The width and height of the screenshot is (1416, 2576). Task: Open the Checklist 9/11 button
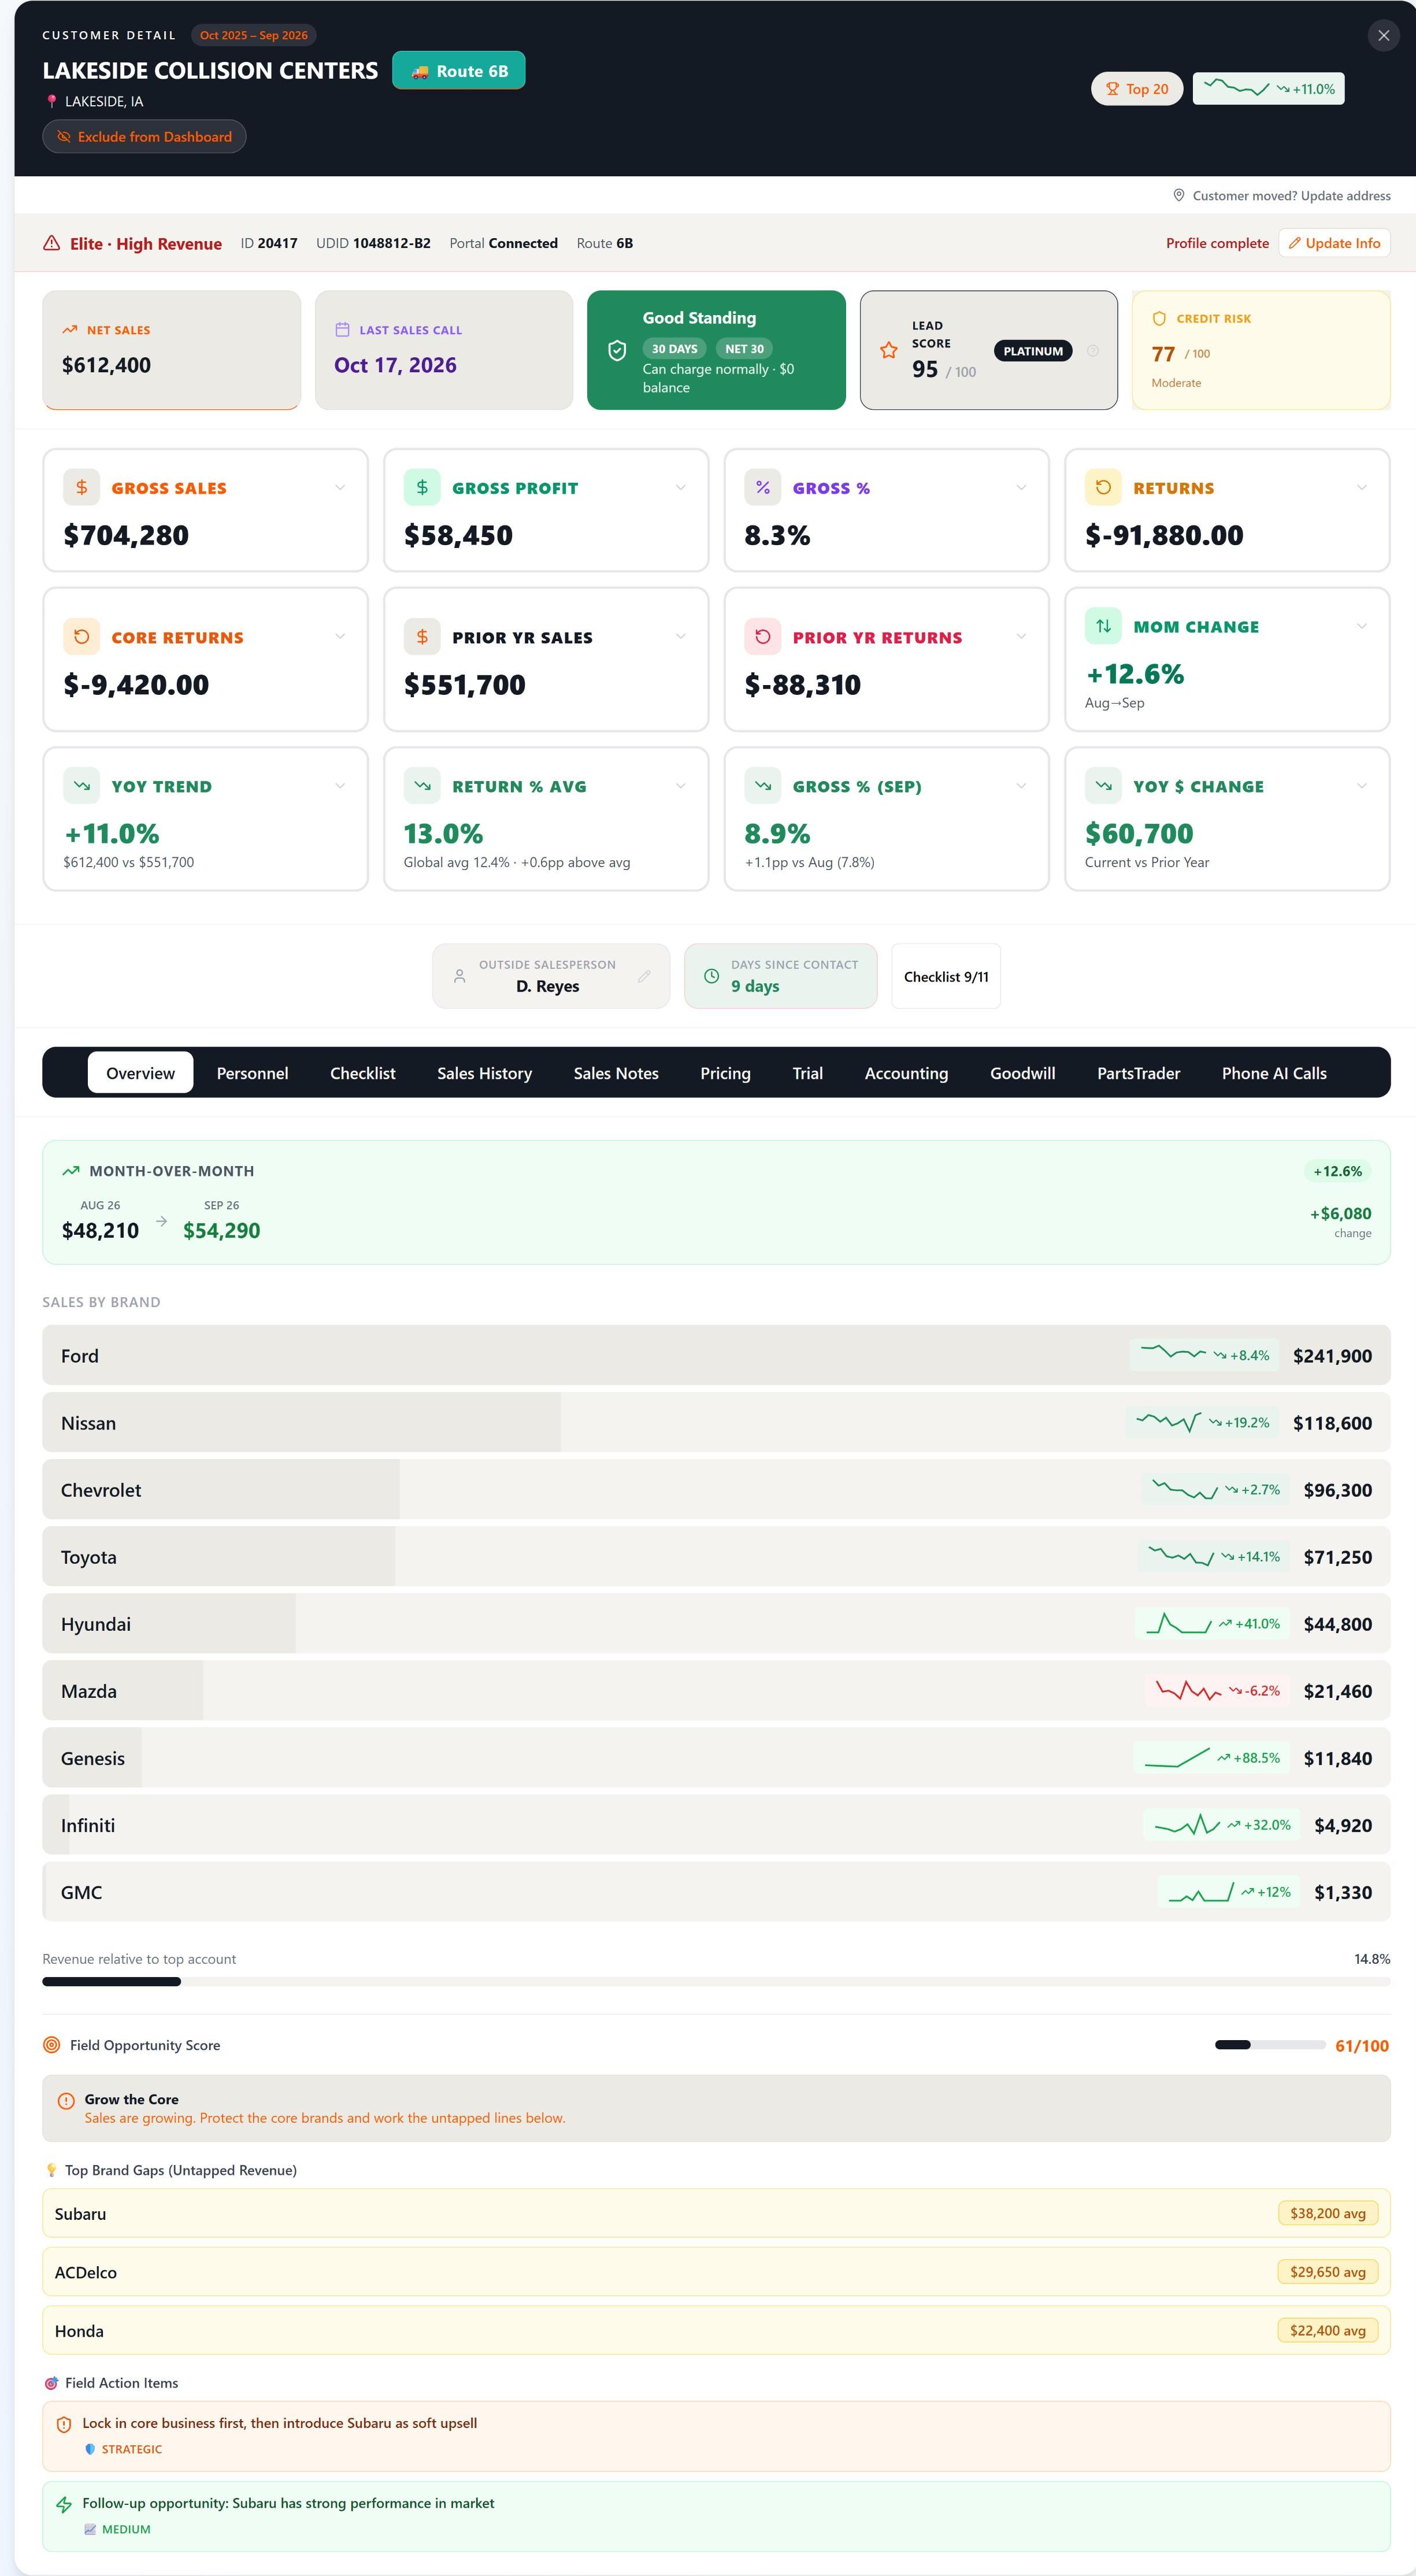pyautogui.click(x=946, y=976)
